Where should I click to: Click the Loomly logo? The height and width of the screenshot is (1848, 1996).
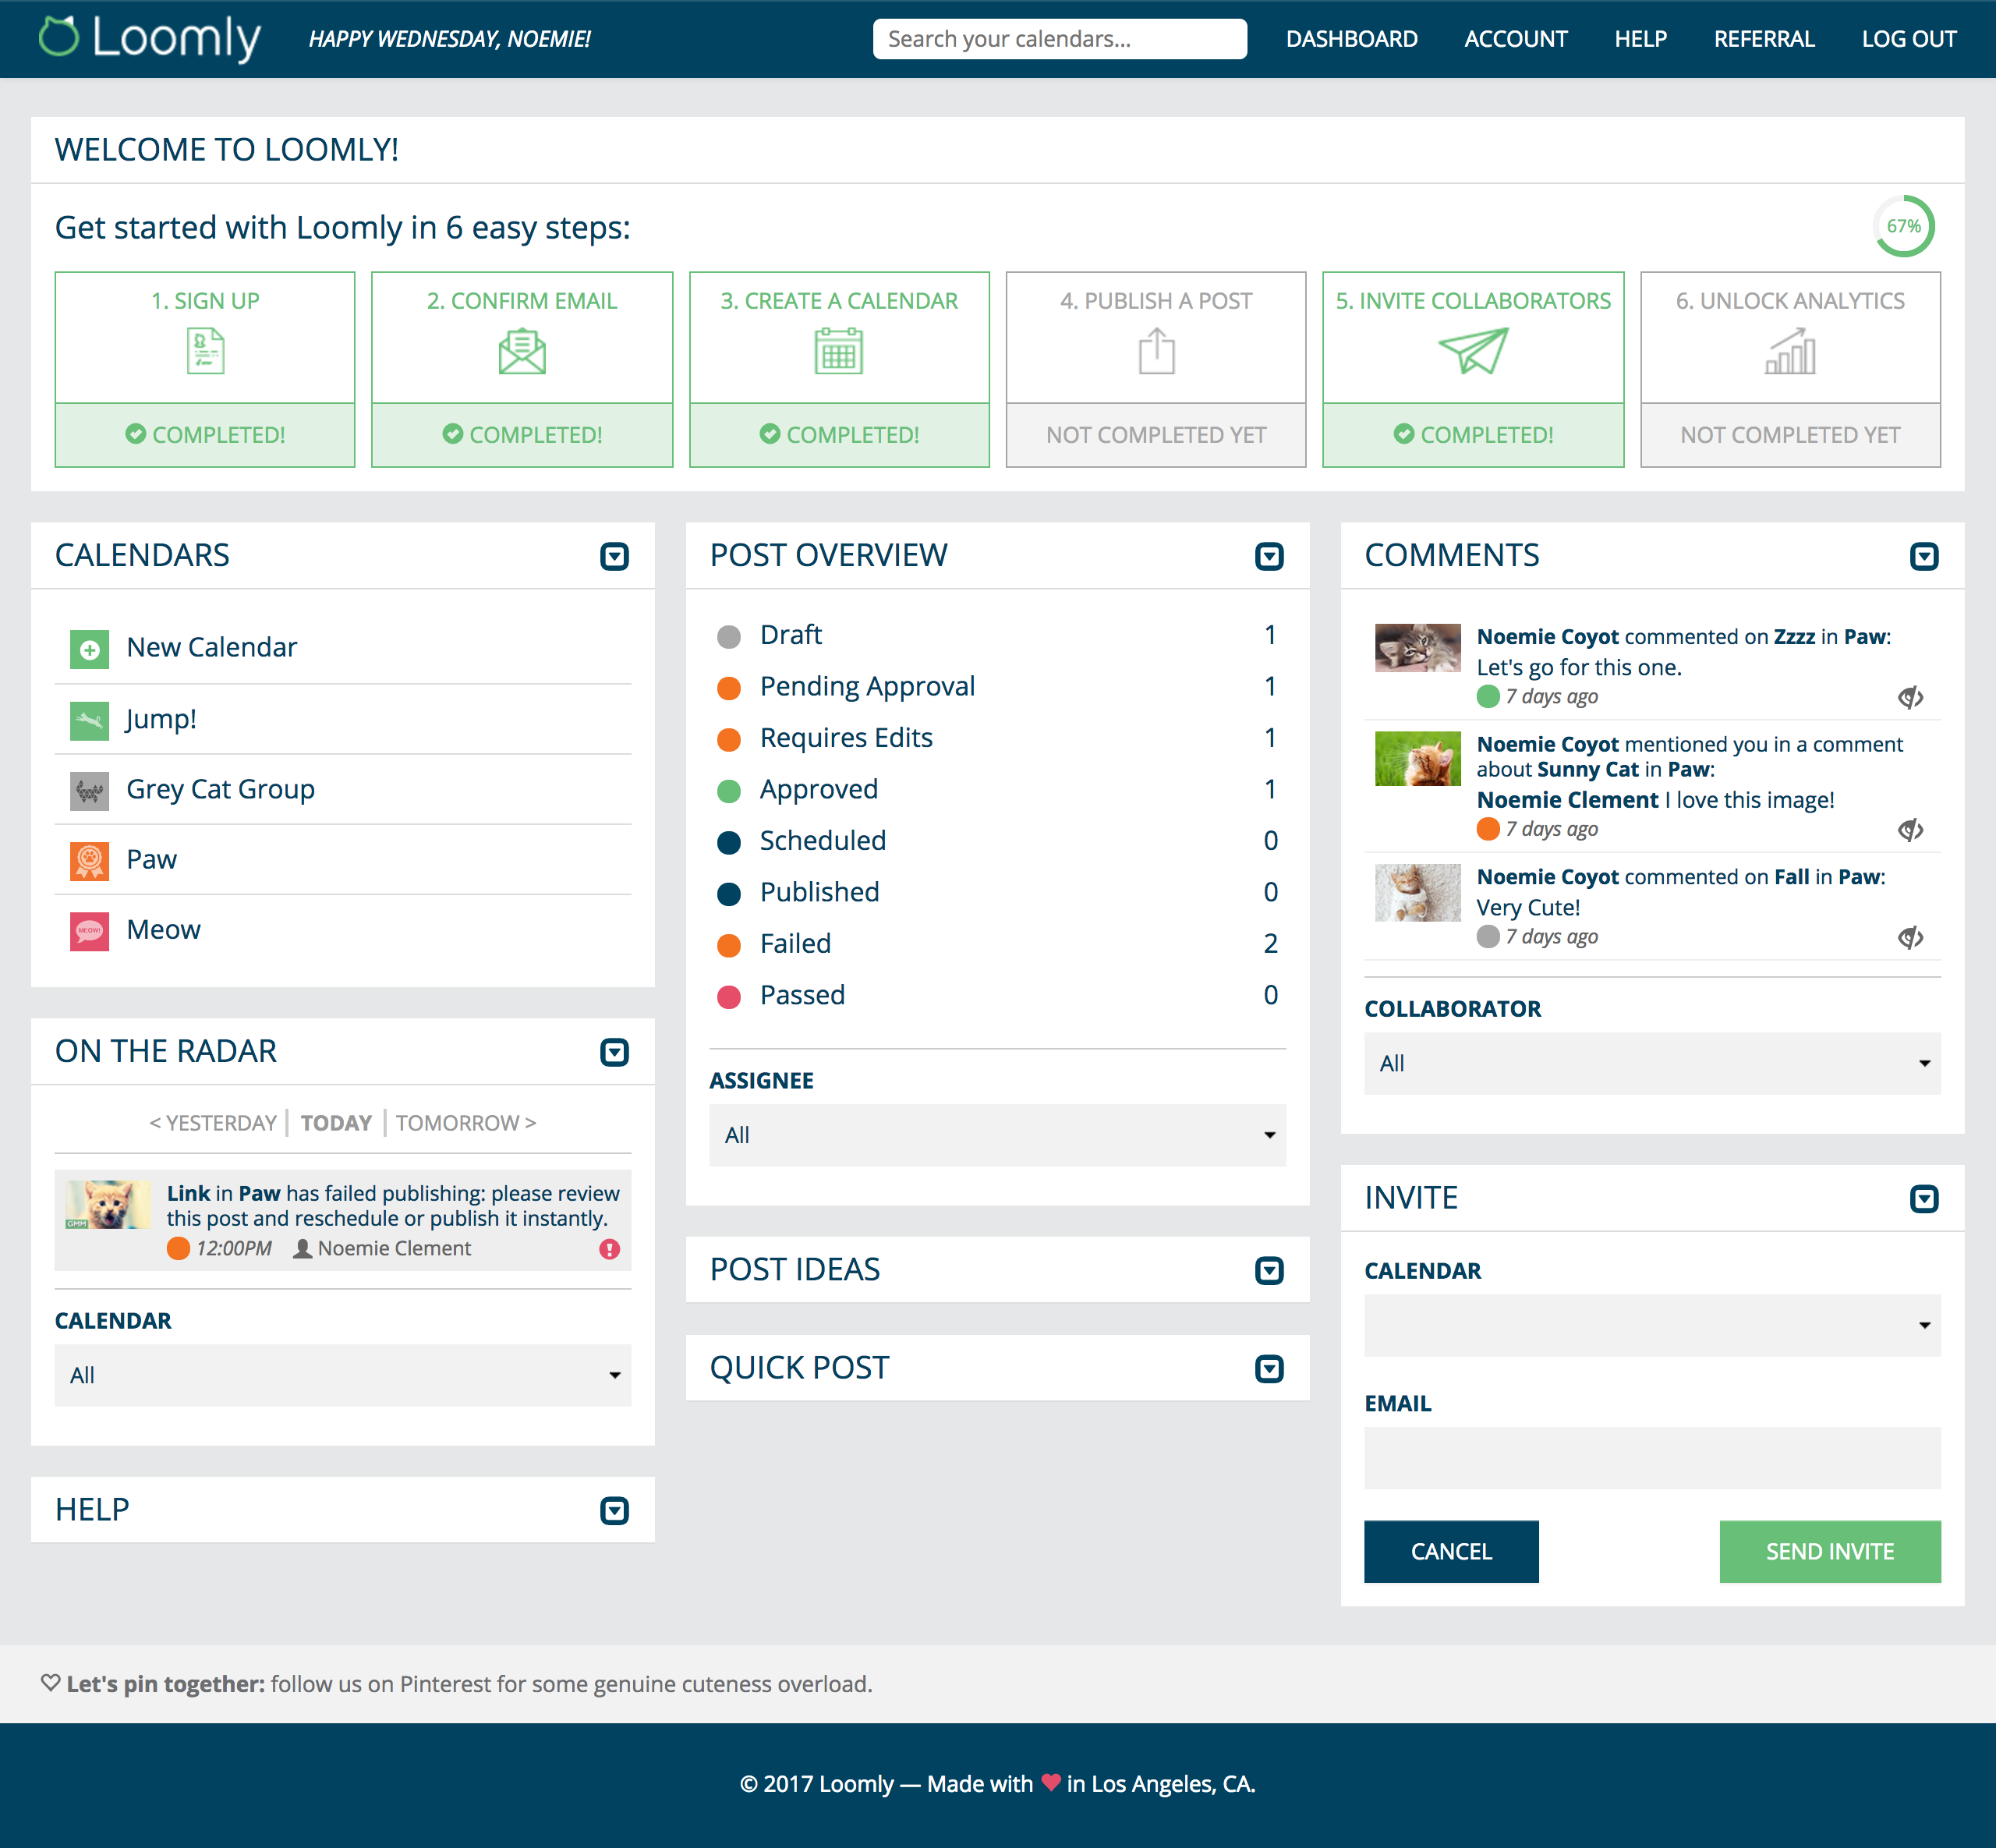(148, 38)
